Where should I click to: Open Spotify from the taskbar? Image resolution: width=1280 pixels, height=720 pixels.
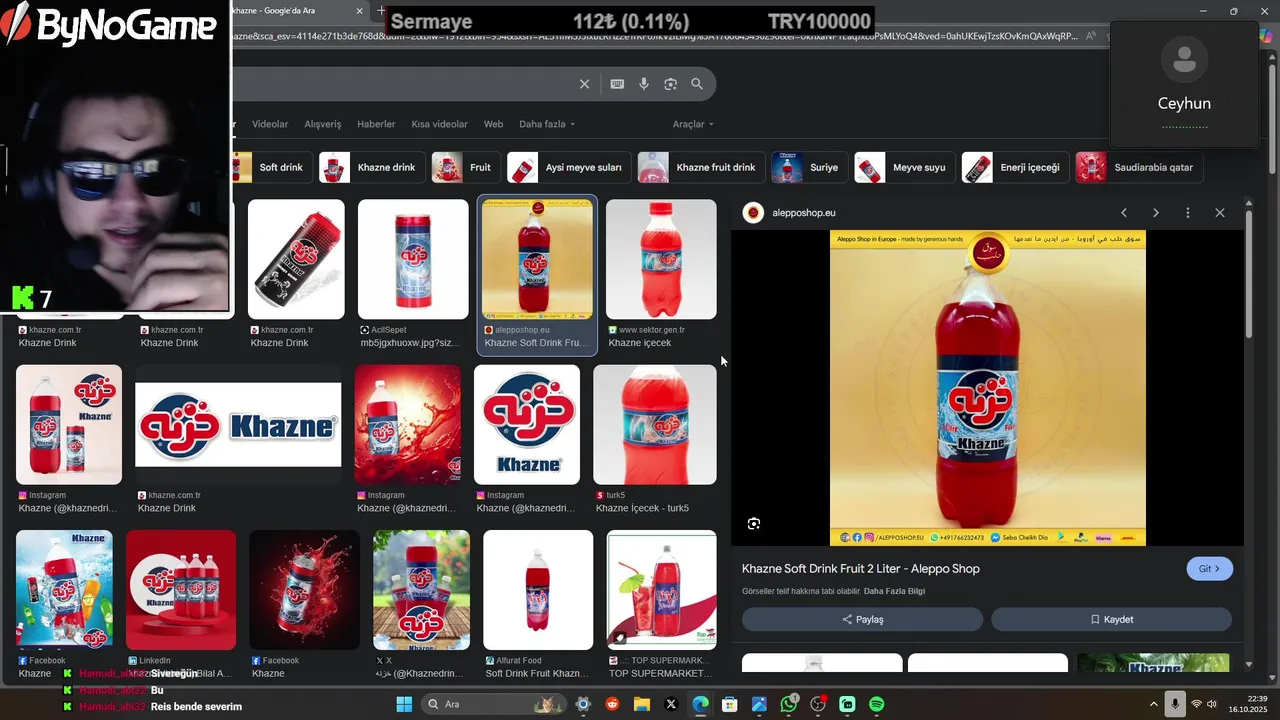point(877,704)
